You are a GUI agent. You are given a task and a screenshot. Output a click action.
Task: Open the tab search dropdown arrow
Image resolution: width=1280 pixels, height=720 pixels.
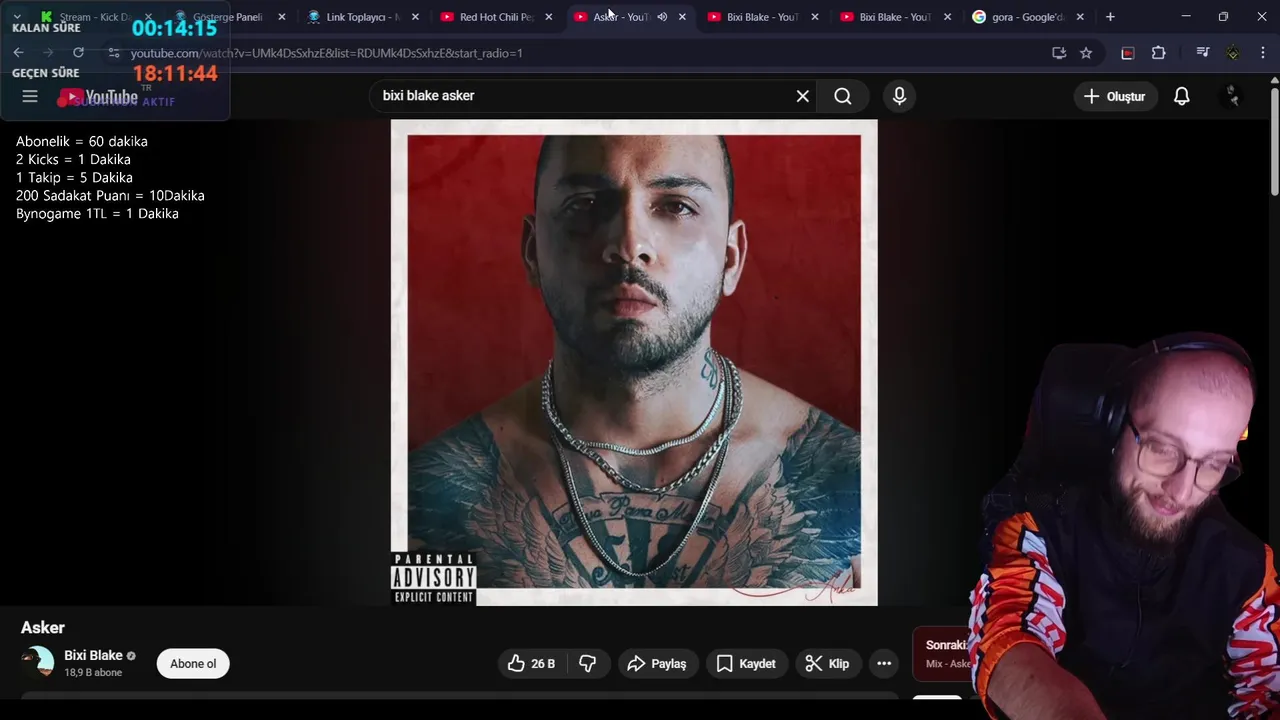pyautogui.click(x=17, y=17)
